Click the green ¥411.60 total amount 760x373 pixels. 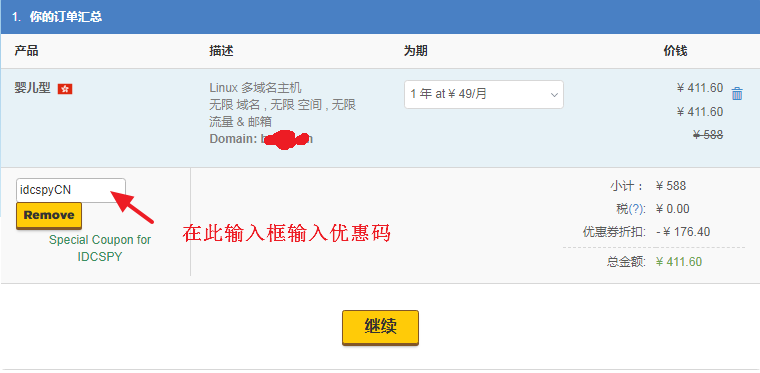tap(679, 262)
